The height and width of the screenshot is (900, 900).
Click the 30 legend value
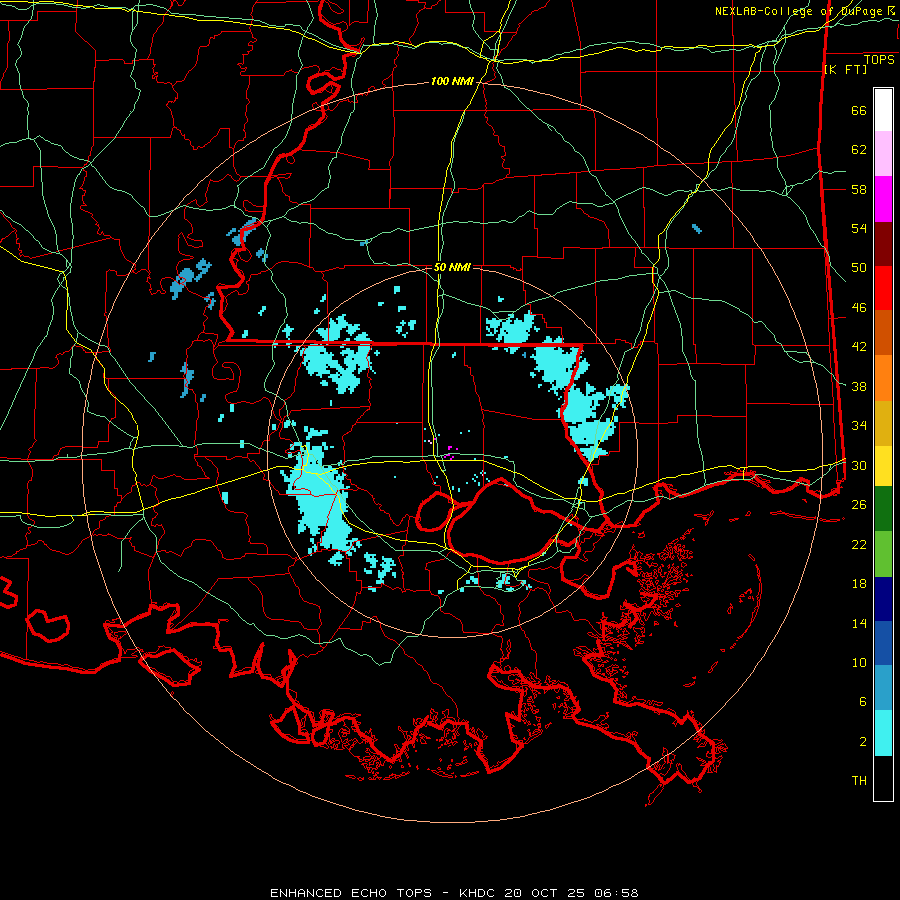(x=859, y=465)
